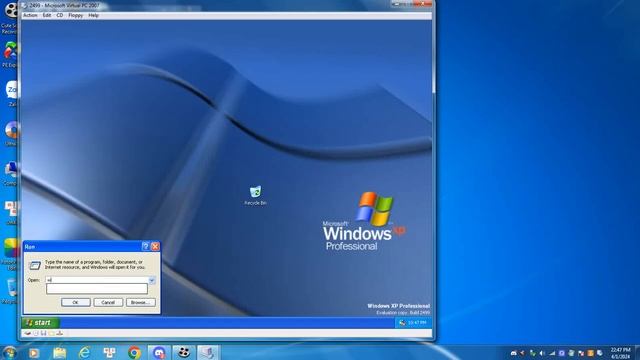Click Cancel in the Run dialog
The image size is (640, 360).
[x=108, y=302]
